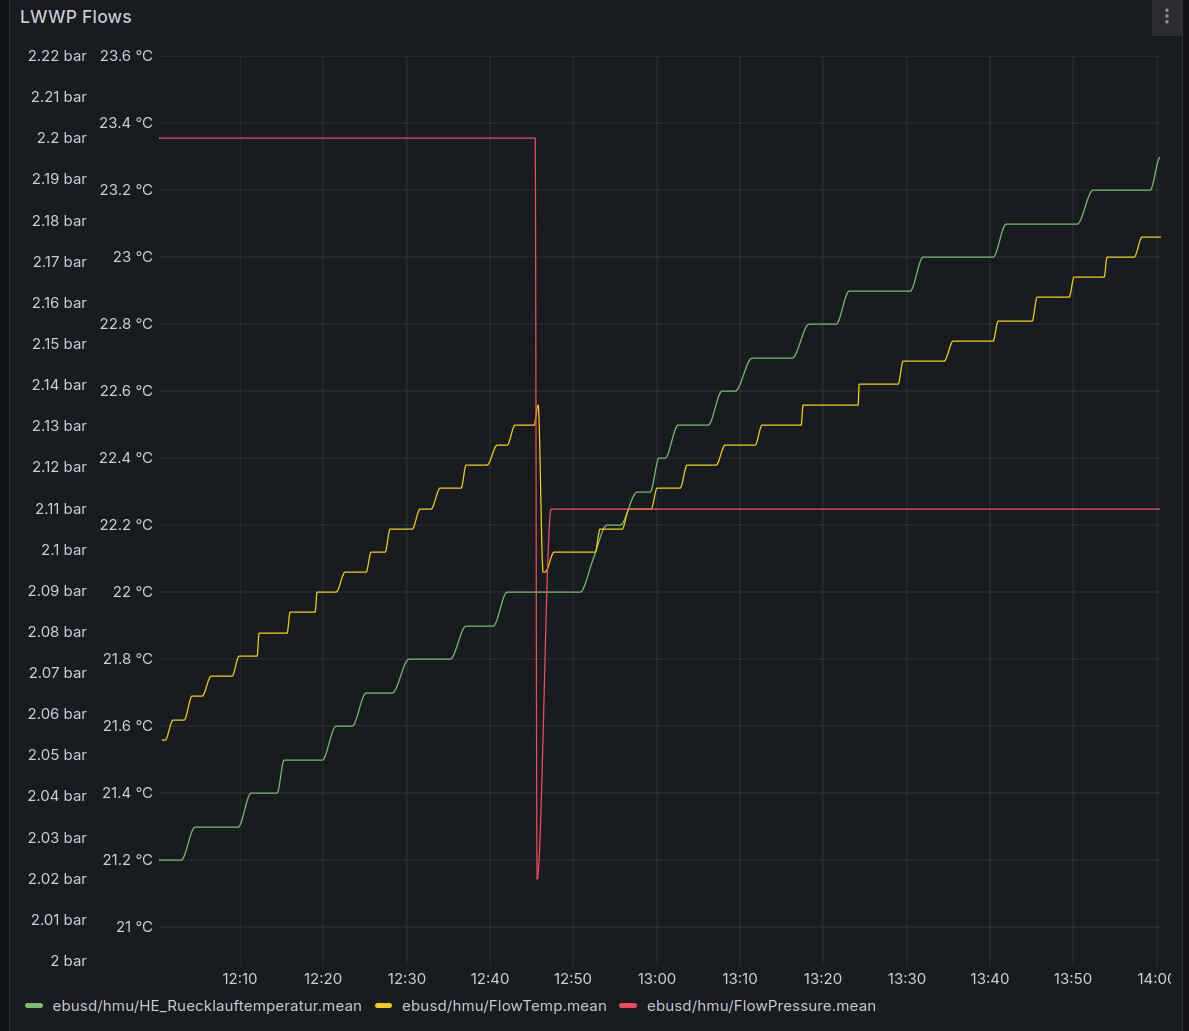Click the 2 bar axis label

[x=68, y=961]
